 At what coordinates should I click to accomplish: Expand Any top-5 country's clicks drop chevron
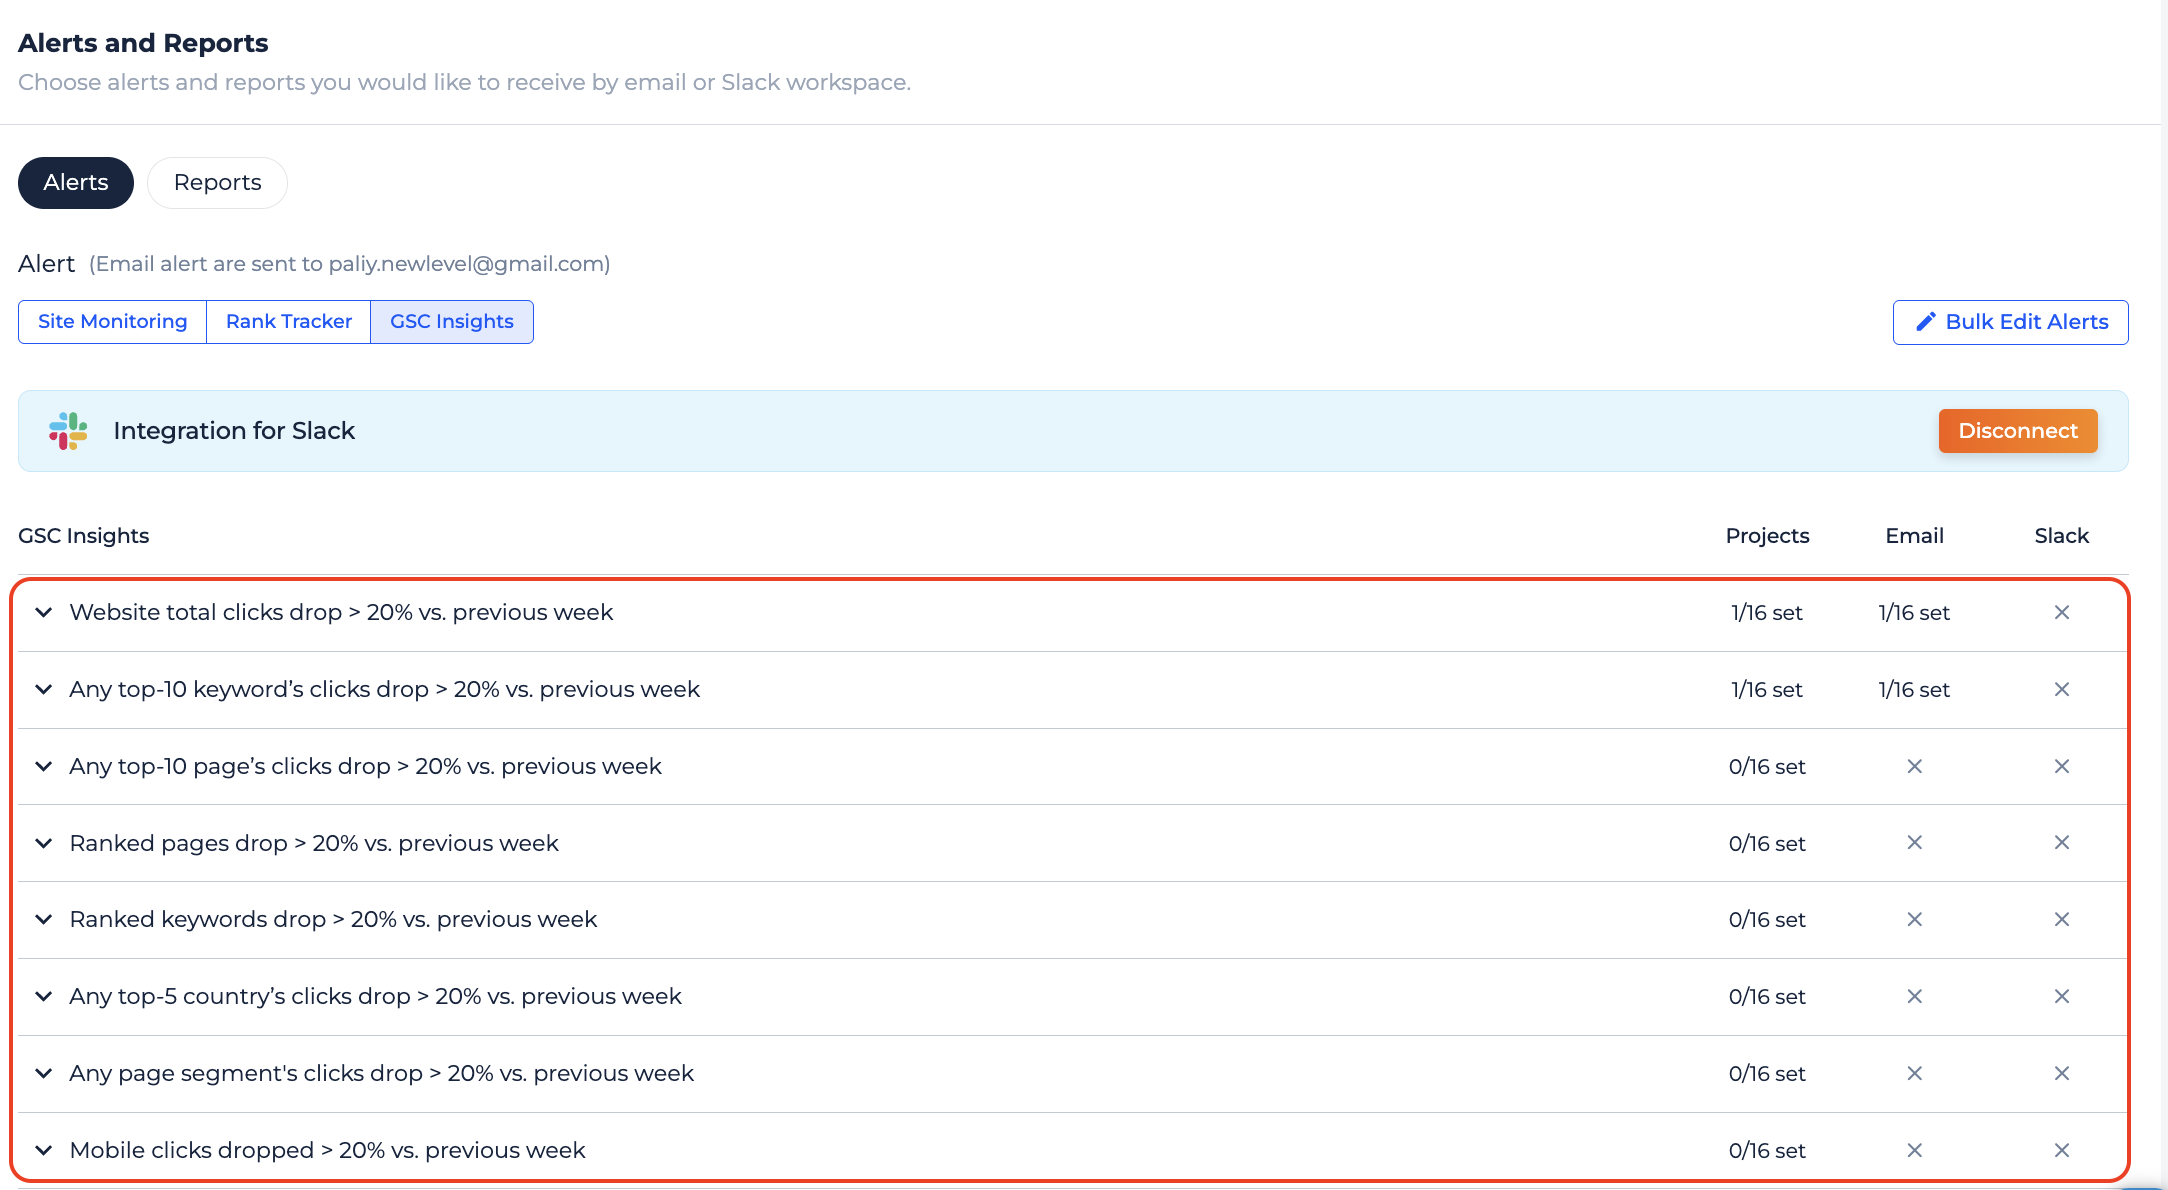pyautogui.click(x=43, y=996)
